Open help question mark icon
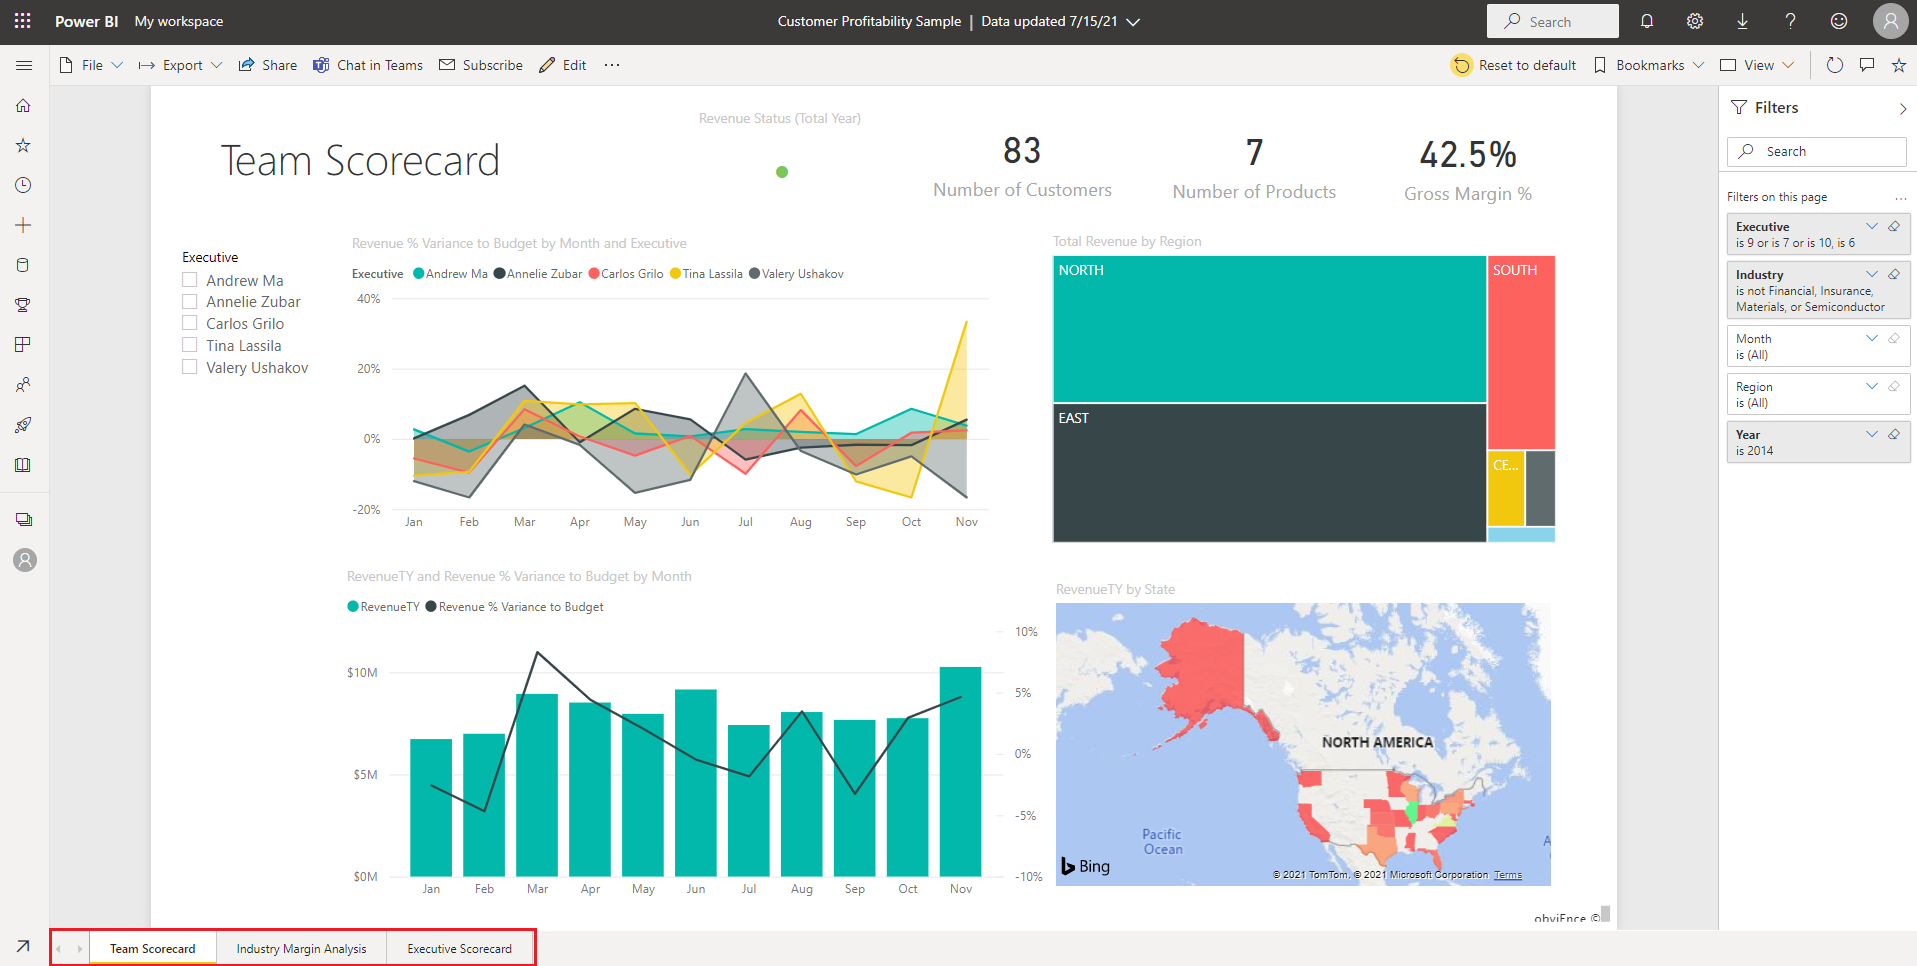Viewport: 1917px width, 966px height. pos(1790,21)
